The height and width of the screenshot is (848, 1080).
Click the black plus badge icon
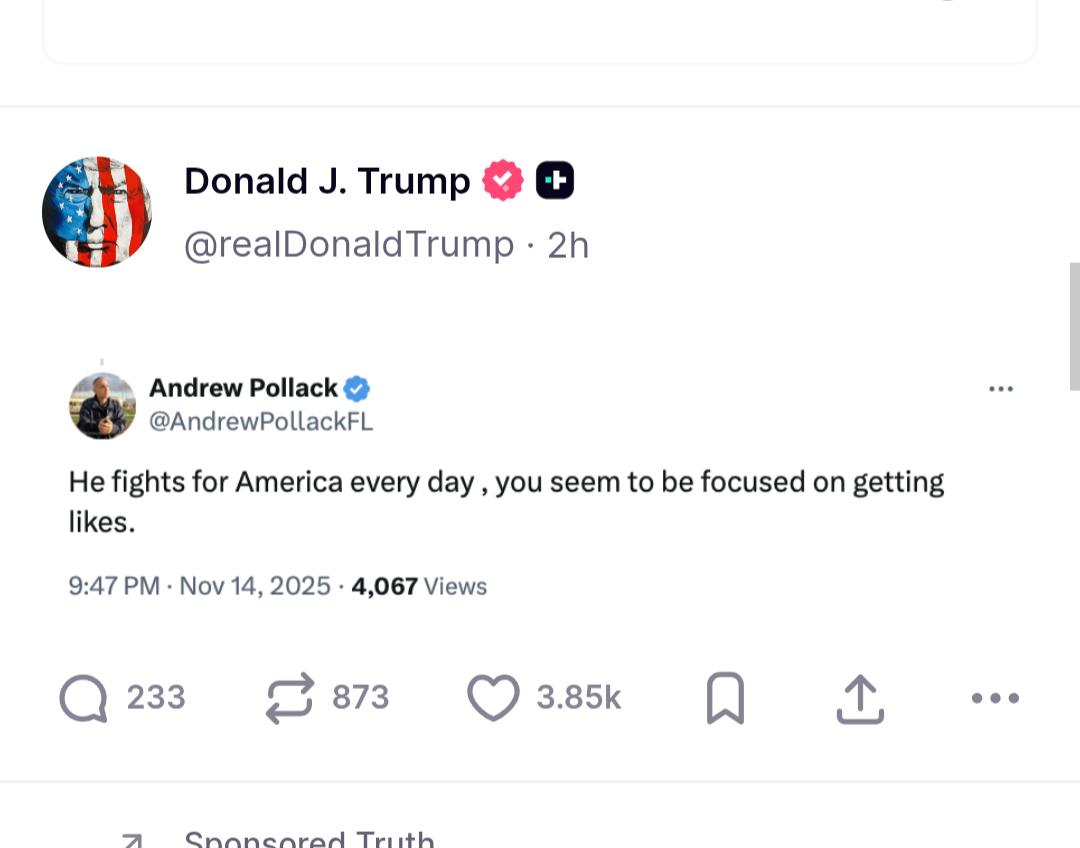pyautogui.click(x=555, y=181)
